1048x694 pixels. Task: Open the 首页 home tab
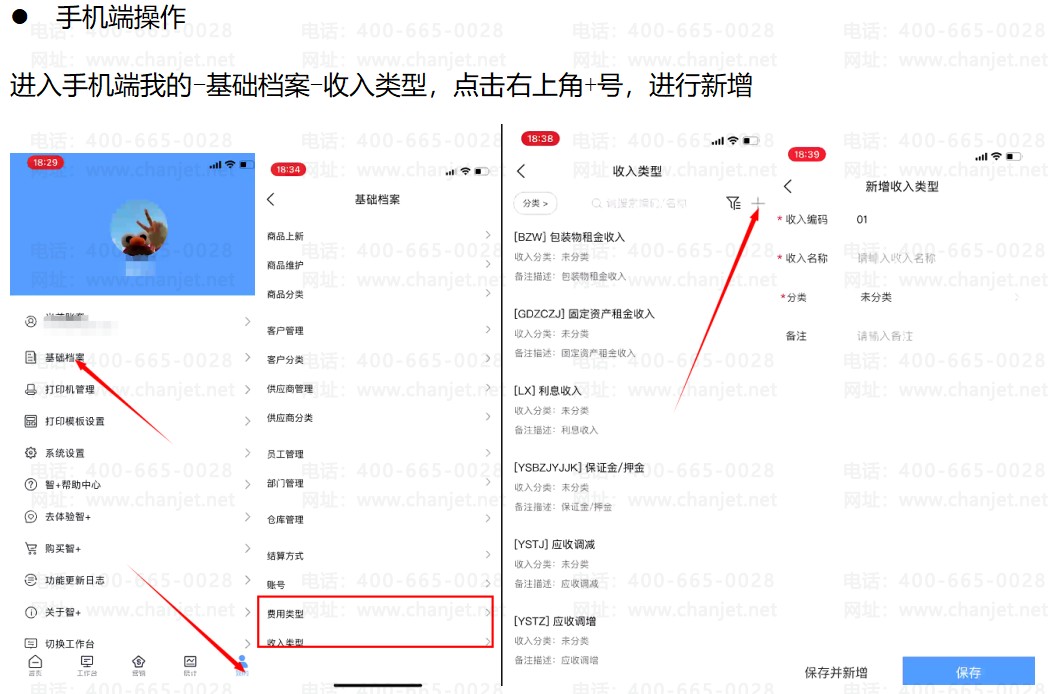click(35, 665)
